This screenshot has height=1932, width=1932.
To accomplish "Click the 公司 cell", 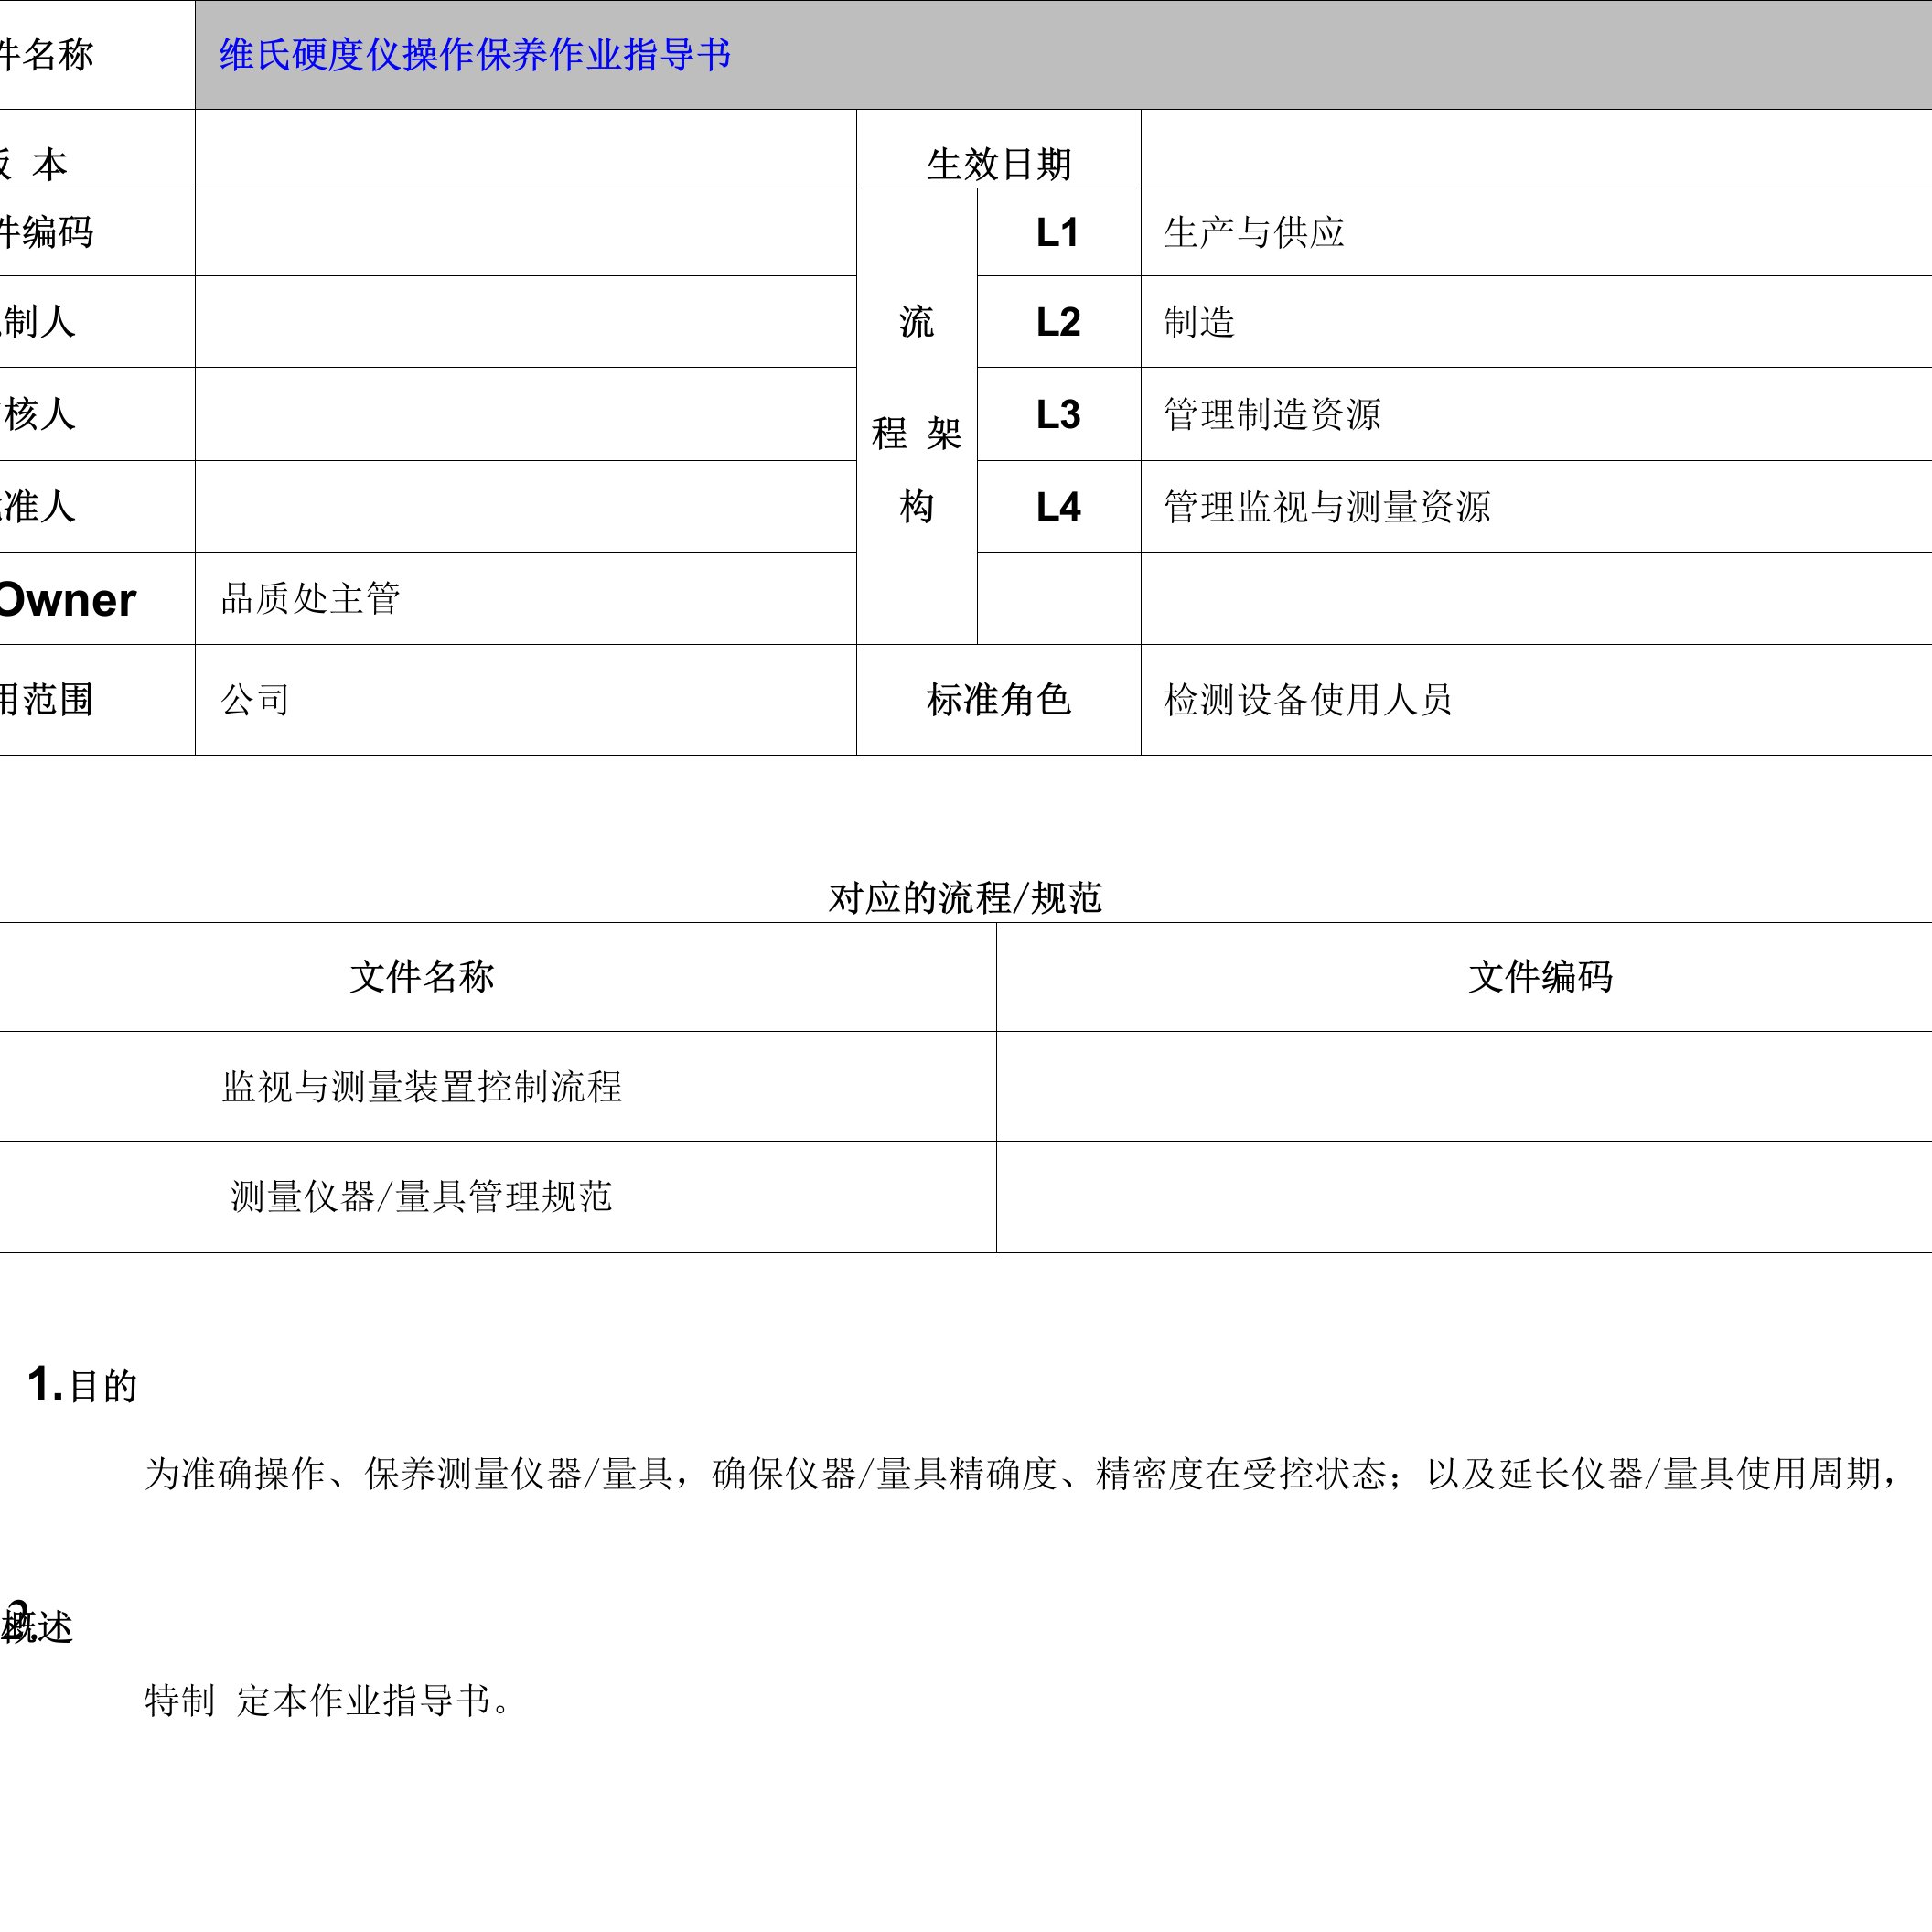I will coord(526,700).
